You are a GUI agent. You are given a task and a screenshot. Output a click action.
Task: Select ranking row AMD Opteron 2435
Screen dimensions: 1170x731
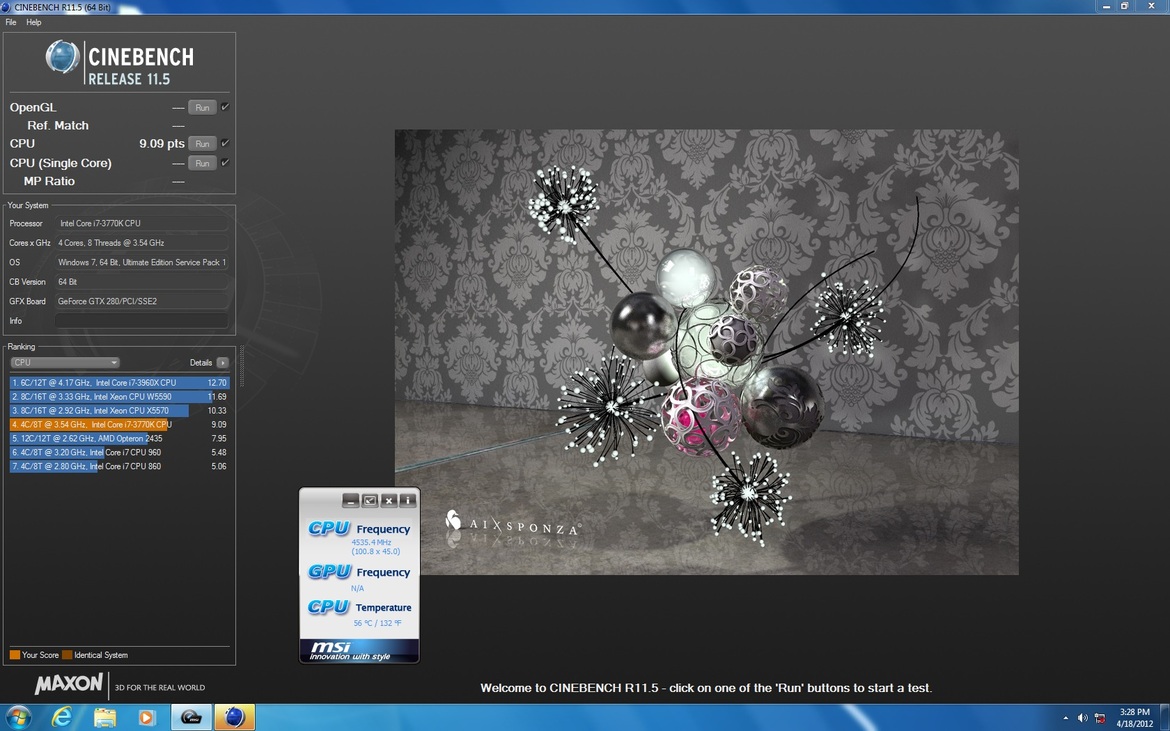[x=119, y=439]
